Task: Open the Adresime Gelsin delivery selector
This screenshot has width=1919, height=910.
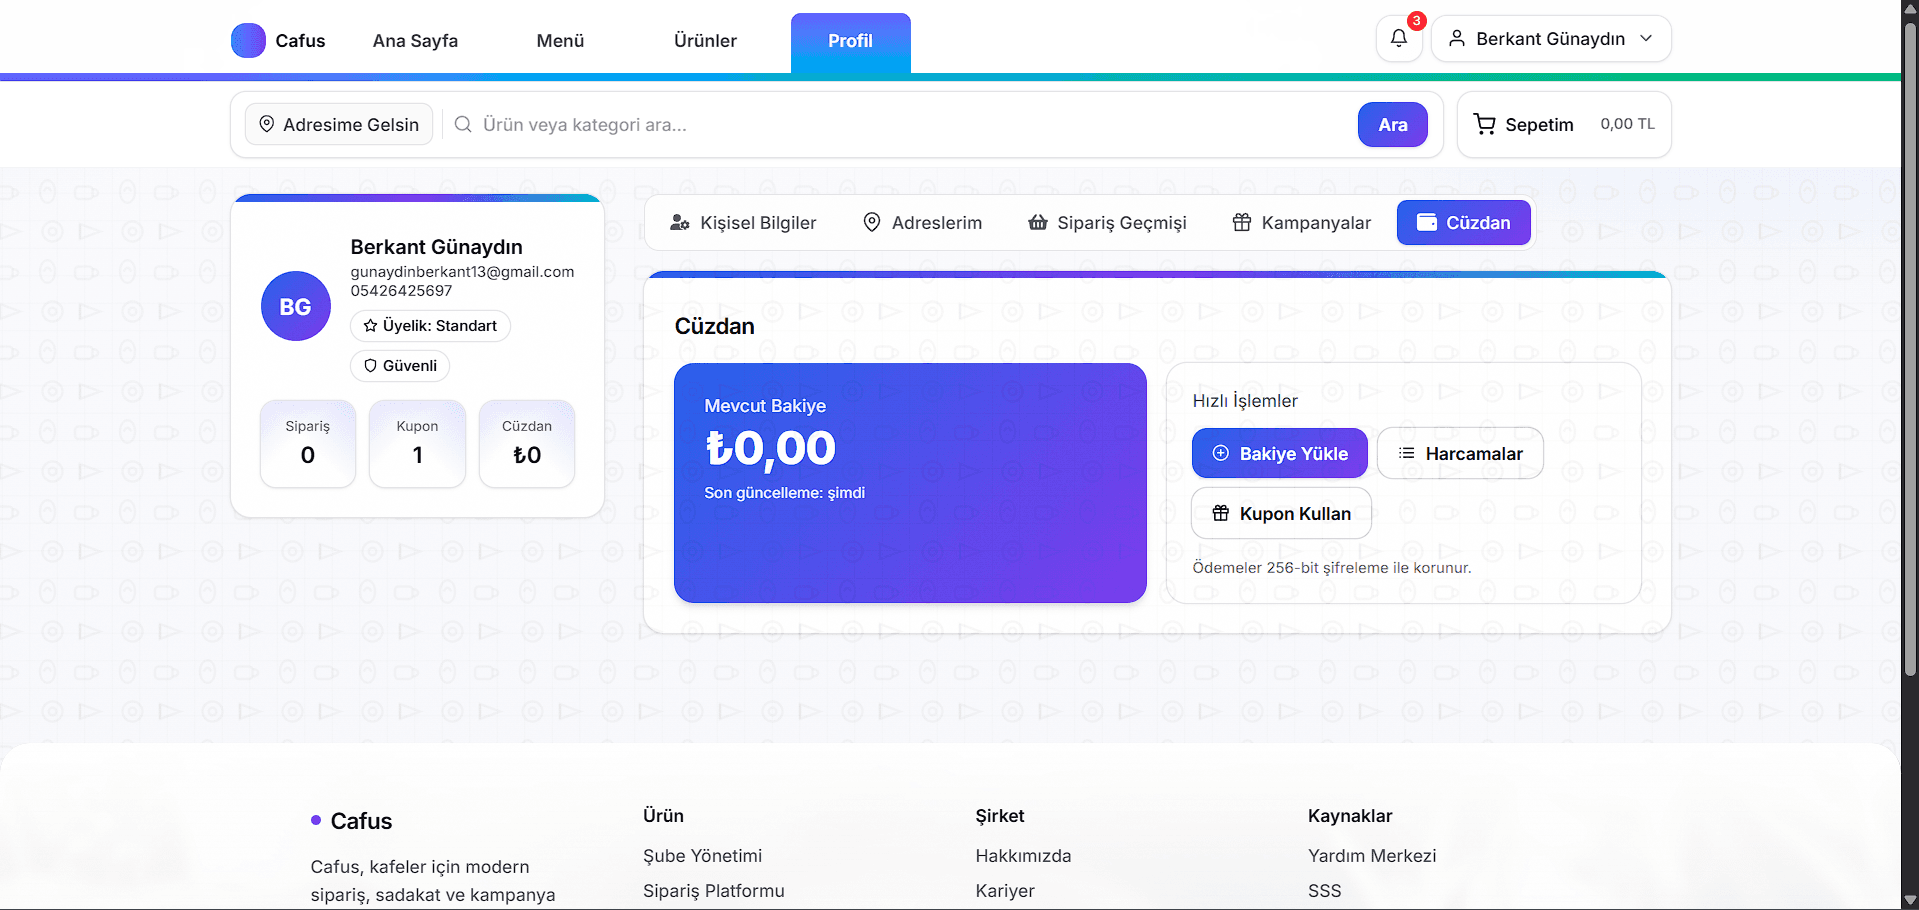Action: pyautogui.click(x=340, y=124)
